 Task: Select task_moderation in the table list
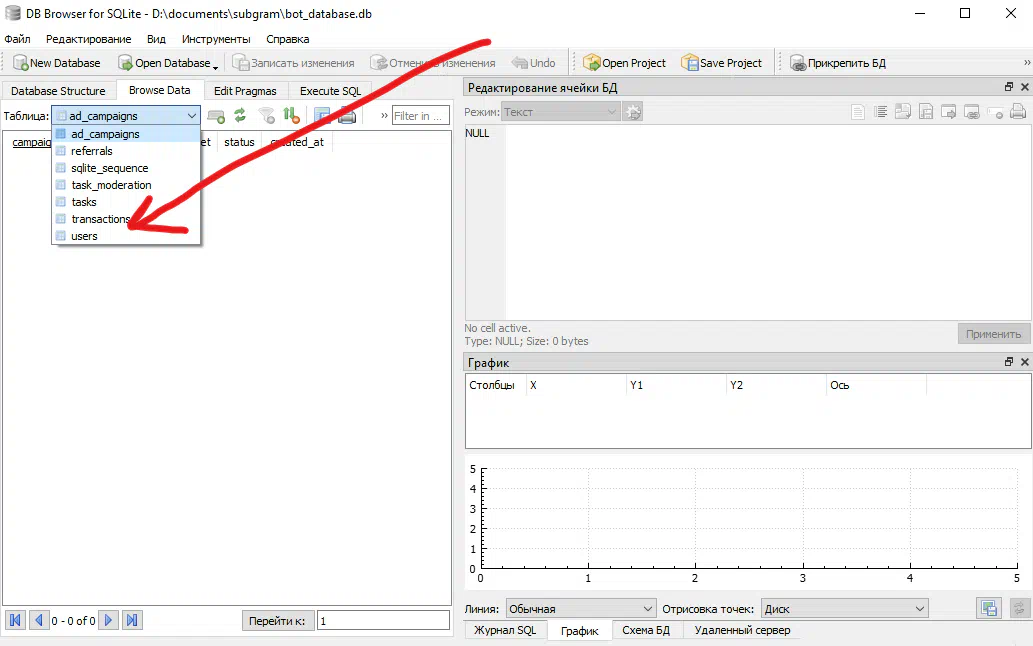126,185
